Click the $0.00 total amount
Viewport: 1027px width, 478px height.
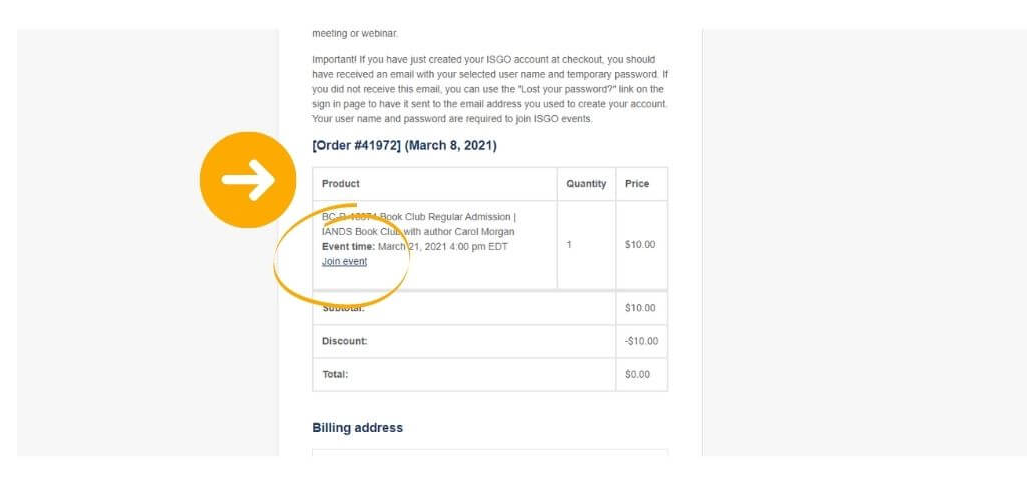637,375
